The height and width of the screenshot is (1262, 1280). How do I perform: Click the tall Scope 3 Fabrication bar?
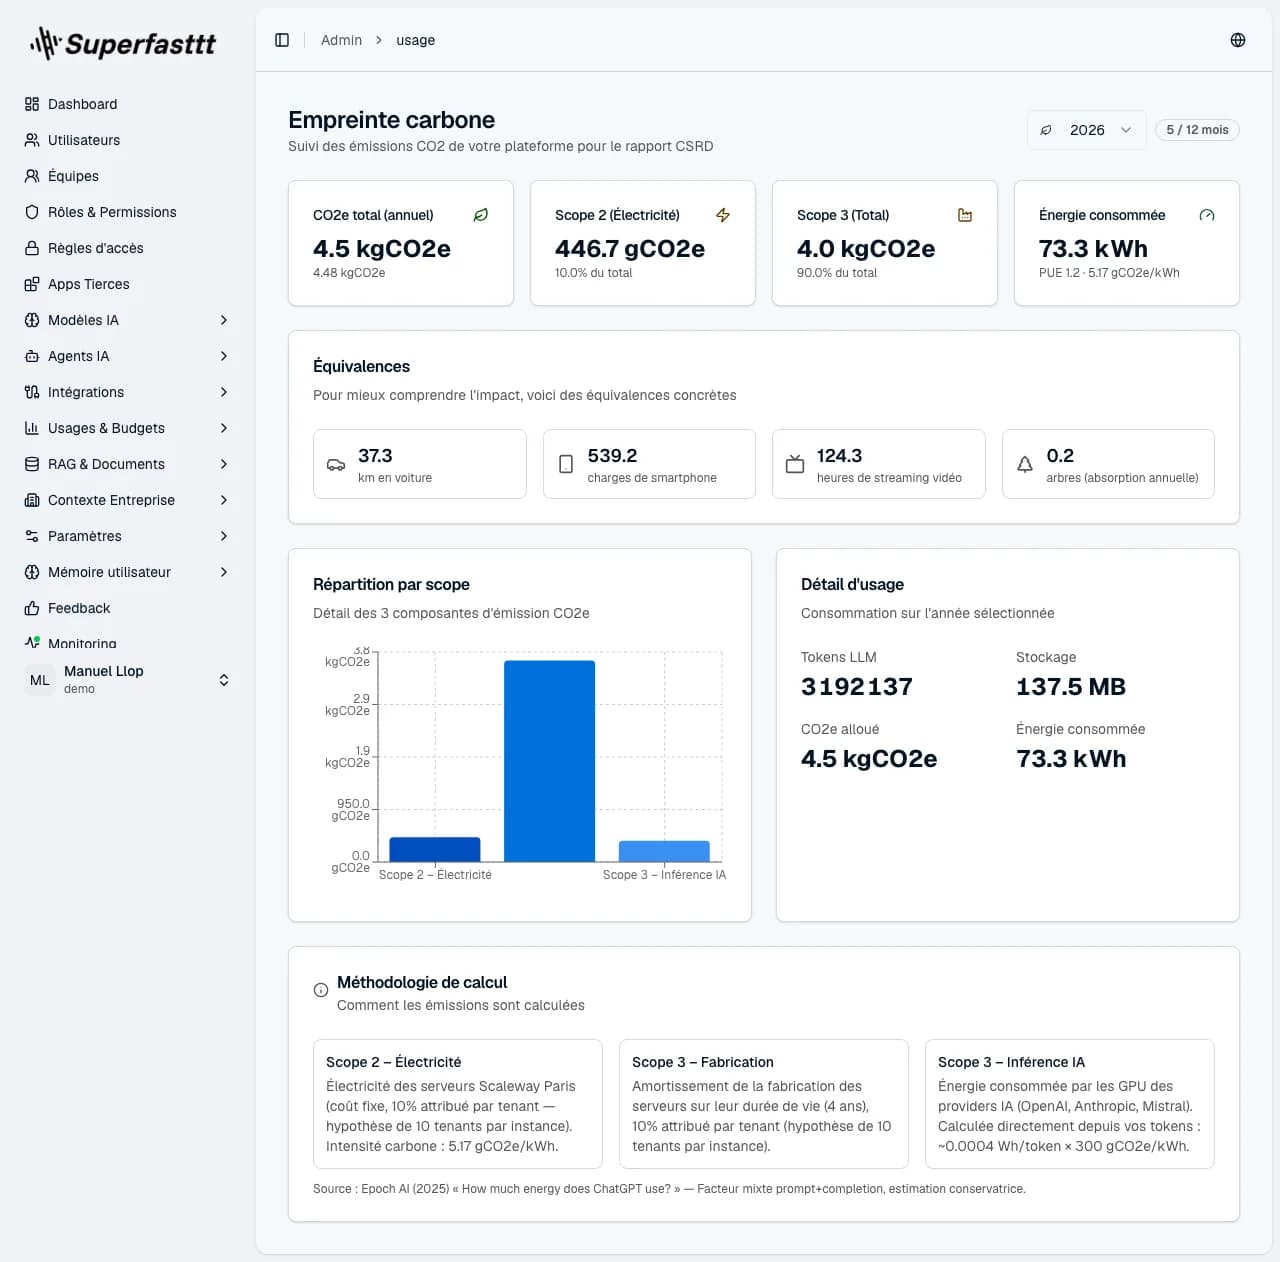[x=549, y=761]
